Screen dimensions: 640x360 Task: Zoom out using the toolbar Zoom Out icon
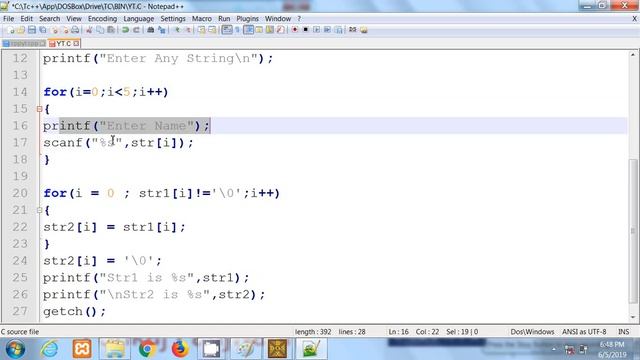pyautogui.click(x=188, y=30)
